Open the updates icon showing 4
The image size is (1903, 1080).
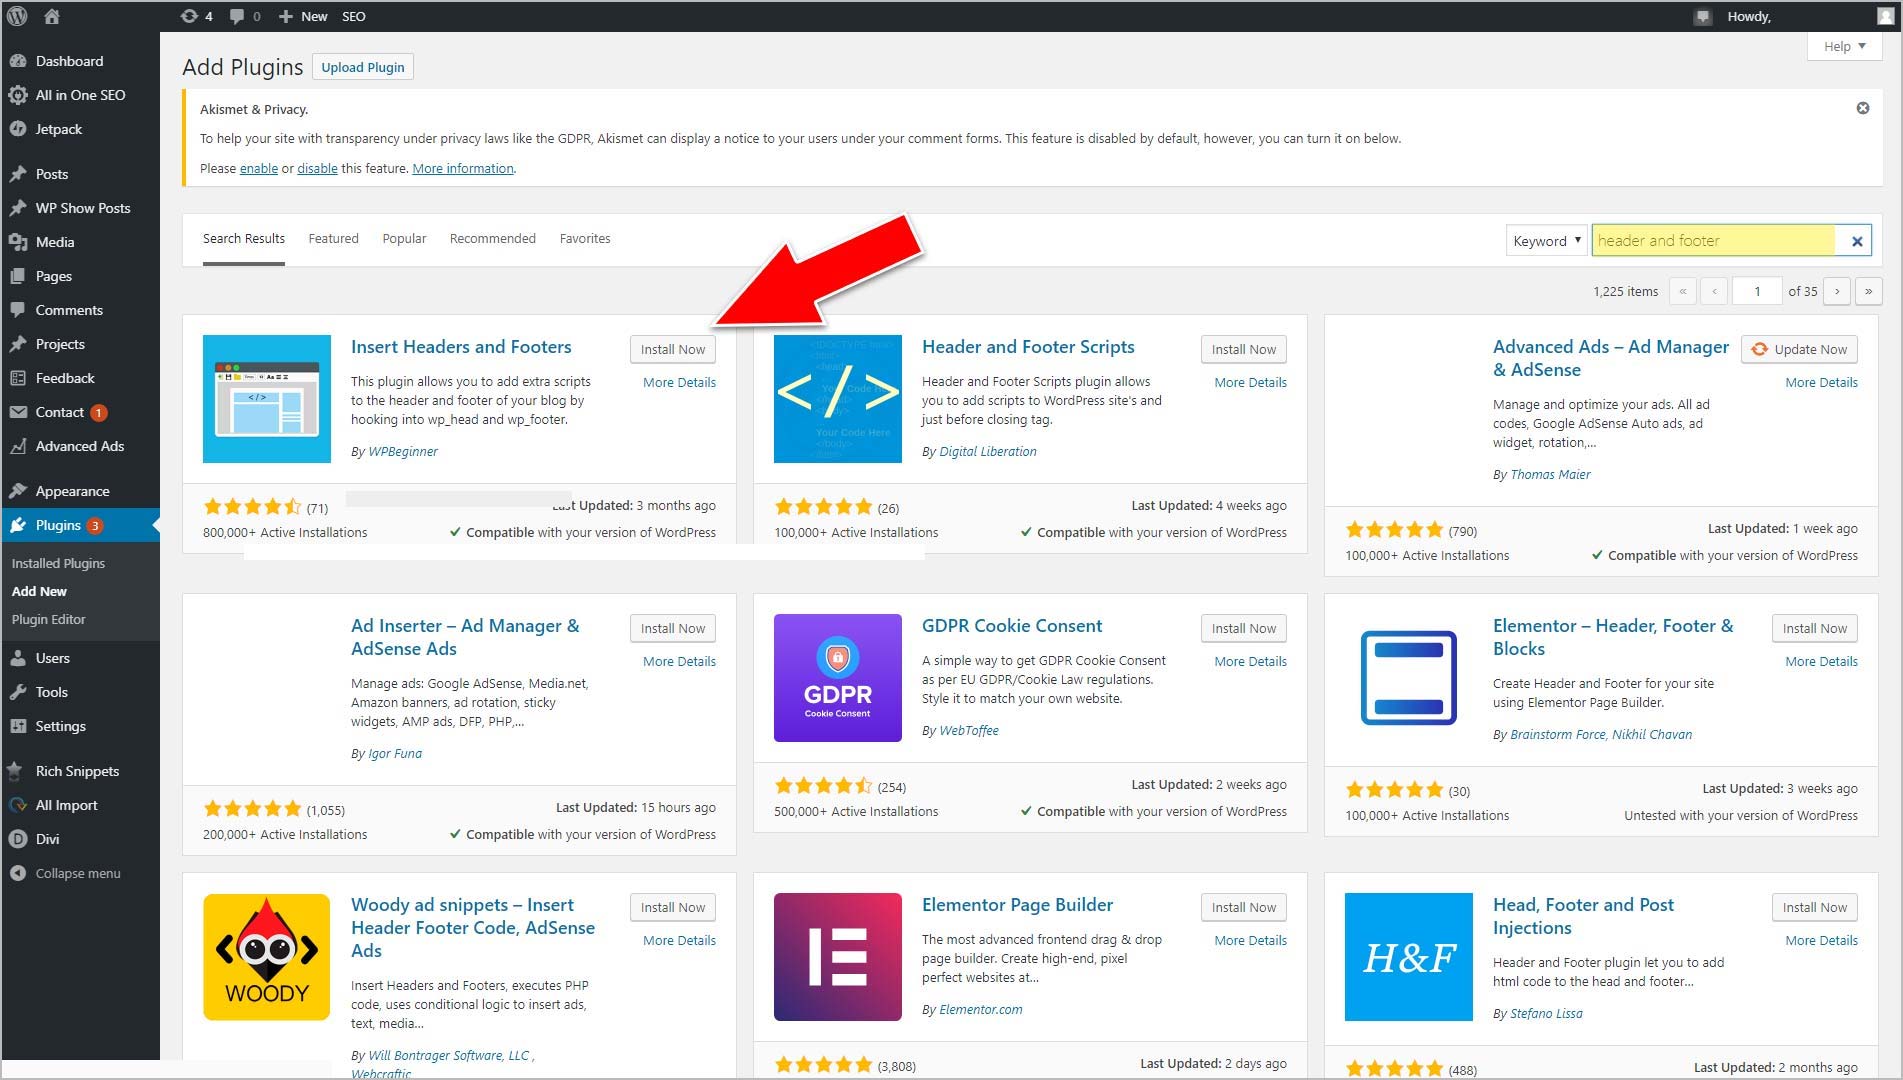tap(196, 16)
